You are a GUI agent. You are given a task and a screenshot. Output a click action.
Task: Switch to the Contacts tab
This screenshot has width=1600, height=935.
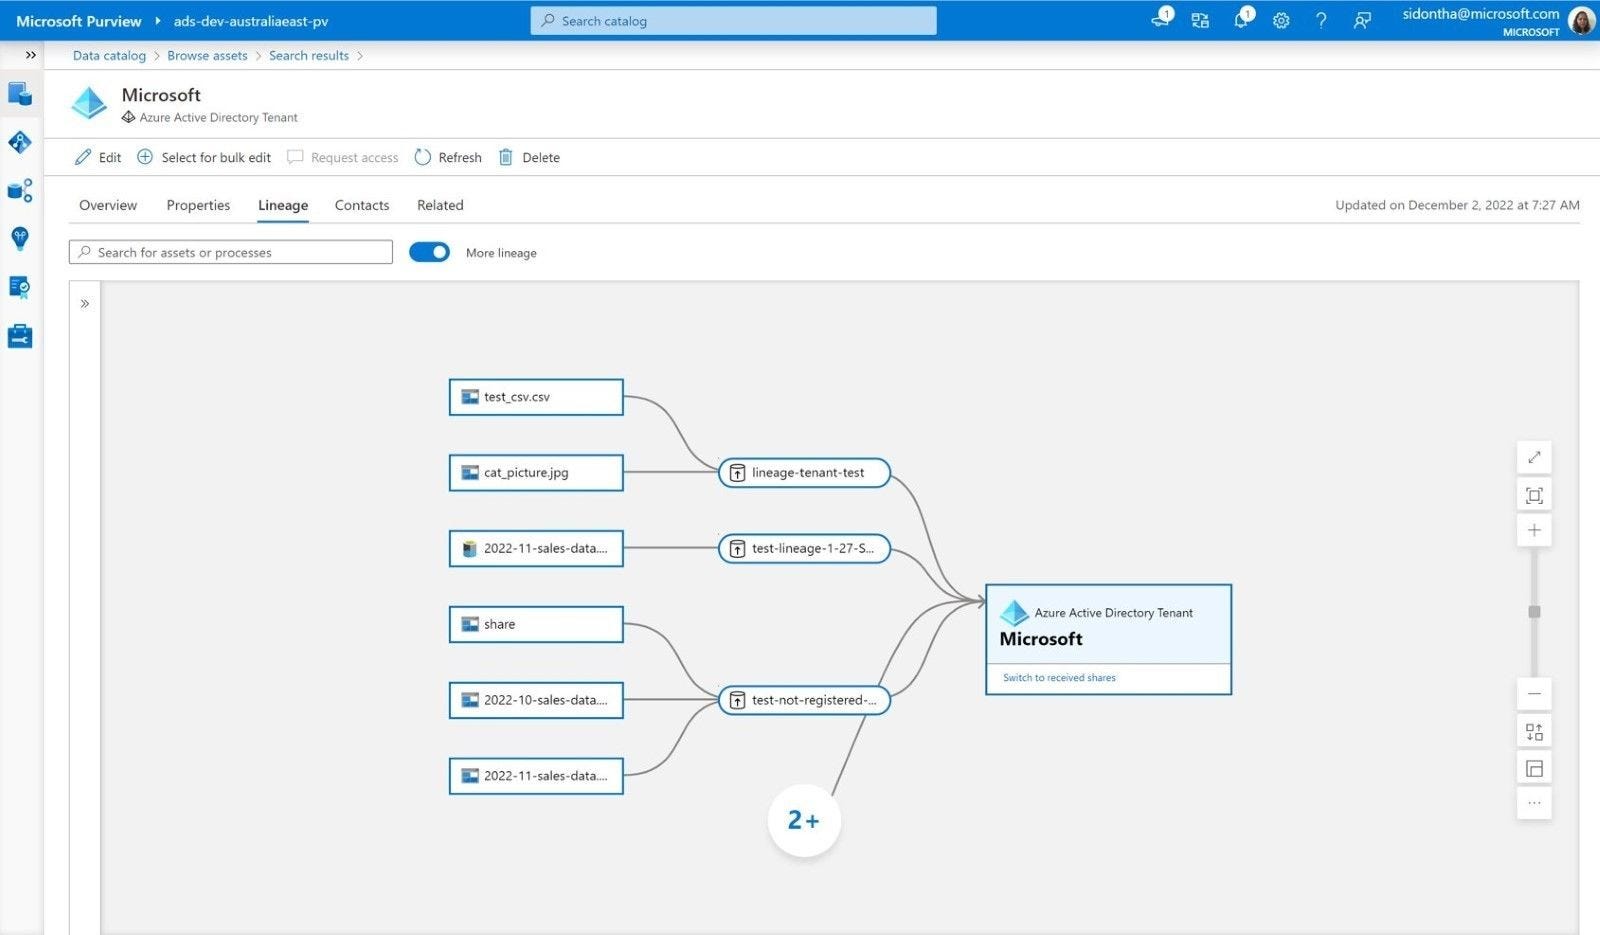(x=361, y=205)
